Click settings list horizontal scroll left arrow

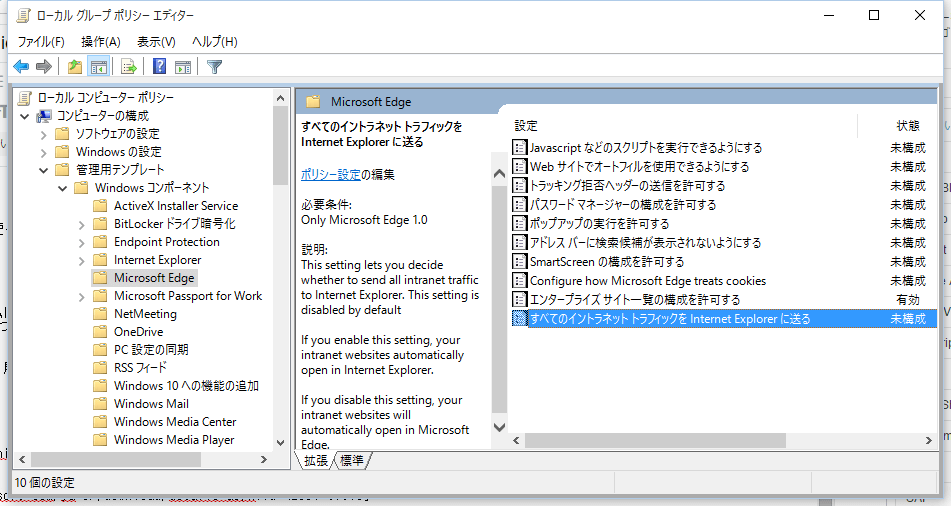pos(517,440)
